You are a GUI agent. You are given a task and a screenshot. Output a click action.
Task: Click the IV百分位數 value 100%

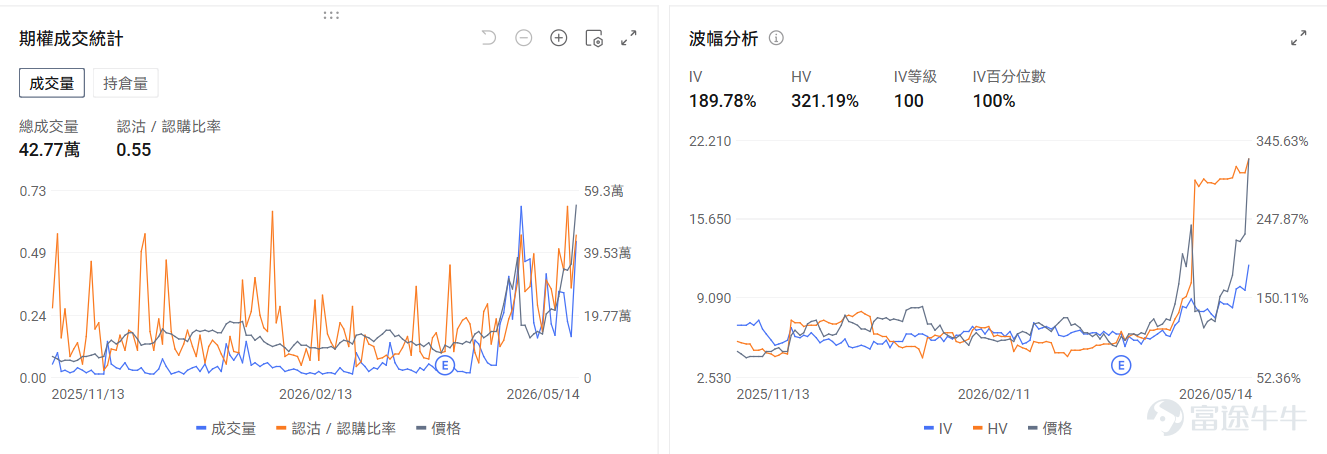pyautogui.click(x=994, y=101)
